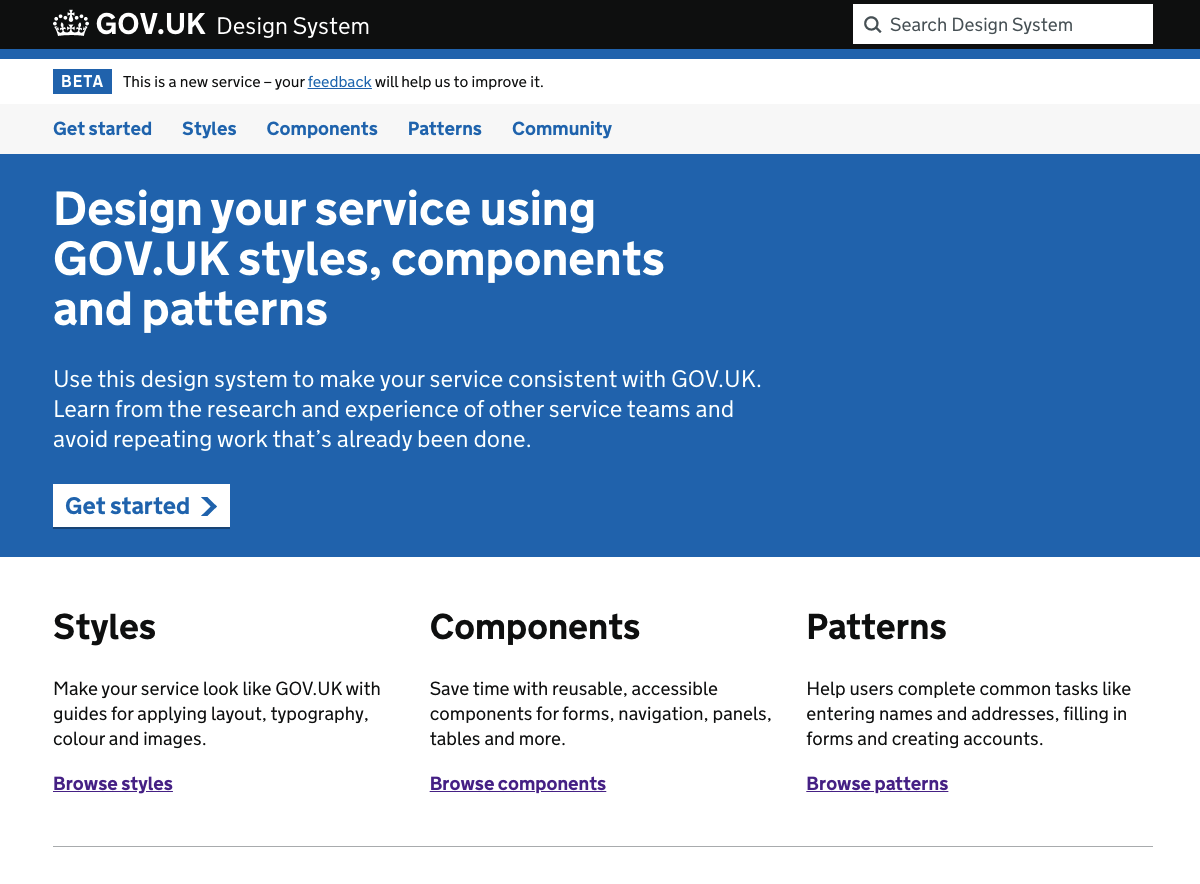Click the BETA phase tag
Image resolution: width=1200 pixels, height=884 pixels.
82,82
